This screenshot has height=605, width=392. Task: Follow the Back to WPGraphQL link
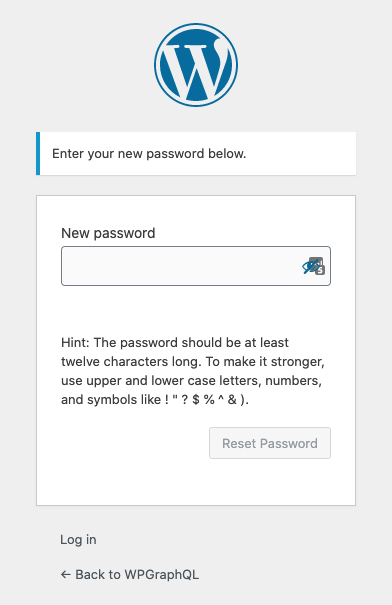[130, 575]
